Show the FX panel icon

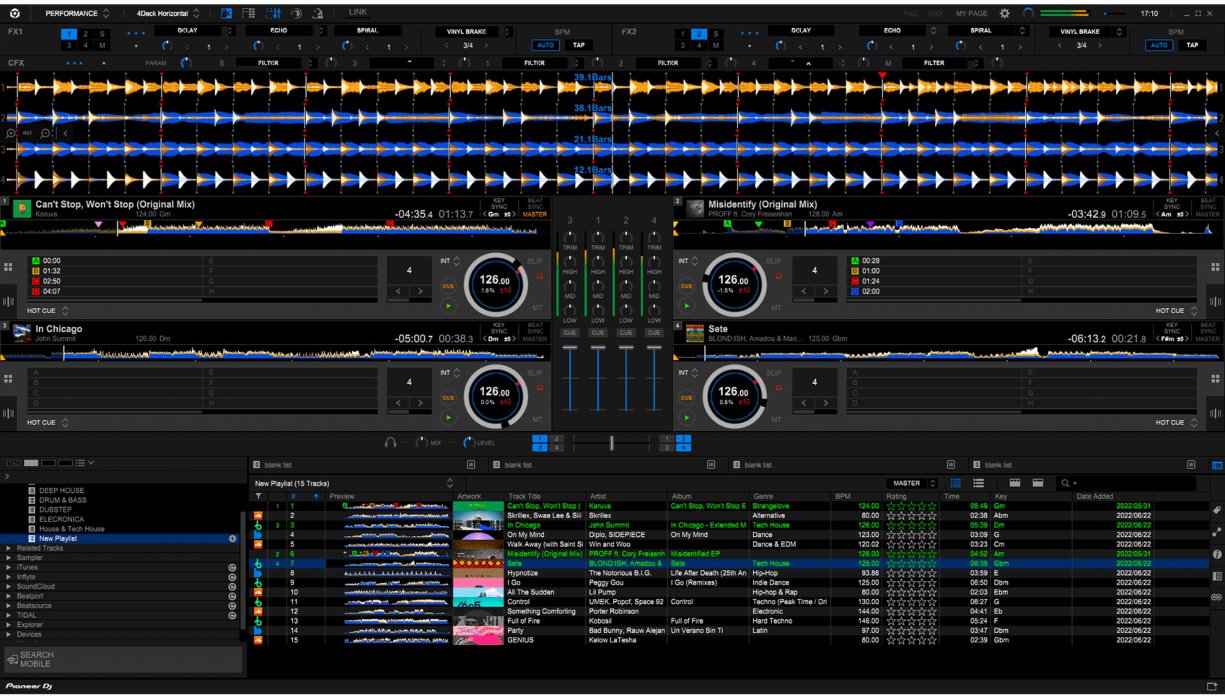click(226, 13)
